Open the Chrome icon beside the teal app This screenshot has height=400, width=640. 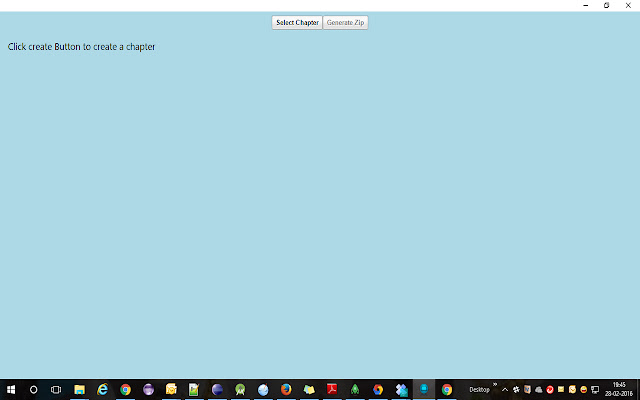pos(447,389)
